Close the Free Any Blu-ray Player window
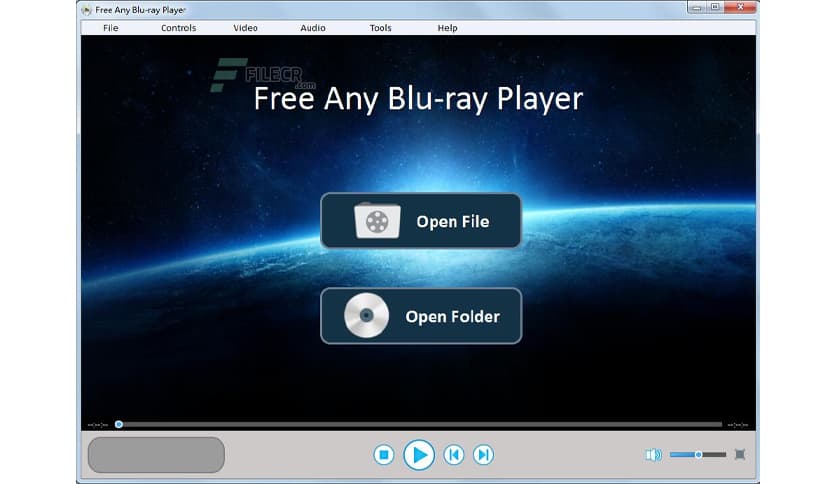The image size is (836, 484). tap(741, 7)
